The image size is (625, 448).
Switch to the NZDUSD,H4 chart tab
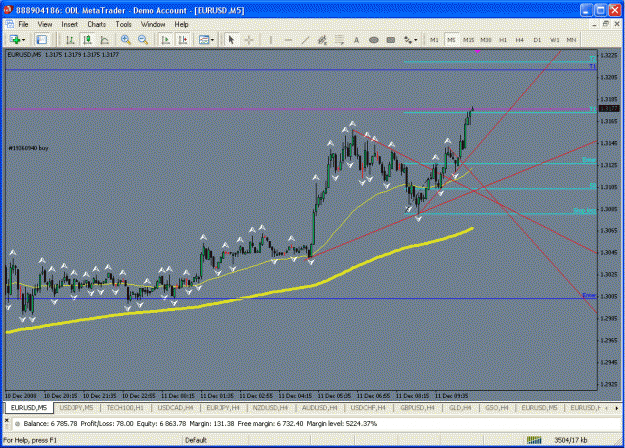coord(270,408)
